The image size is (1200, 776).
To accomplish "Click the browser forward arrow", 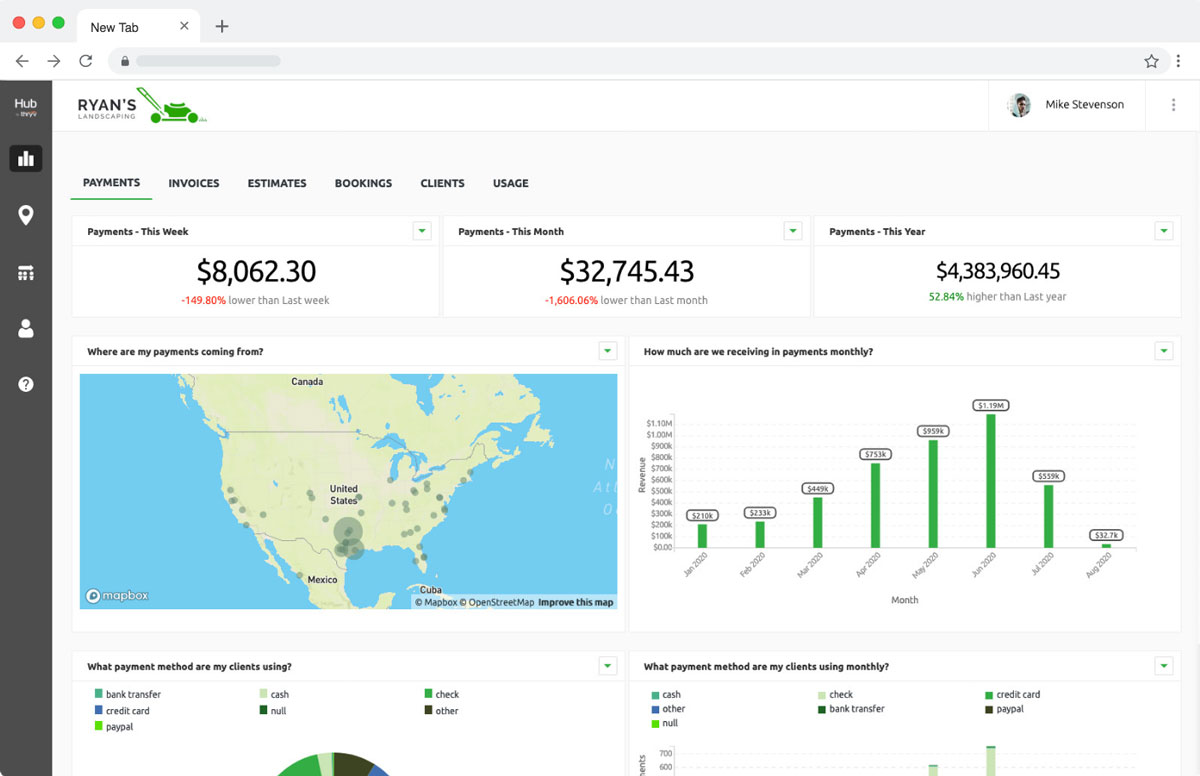I will pyautogui.click(x=54, y=61).
